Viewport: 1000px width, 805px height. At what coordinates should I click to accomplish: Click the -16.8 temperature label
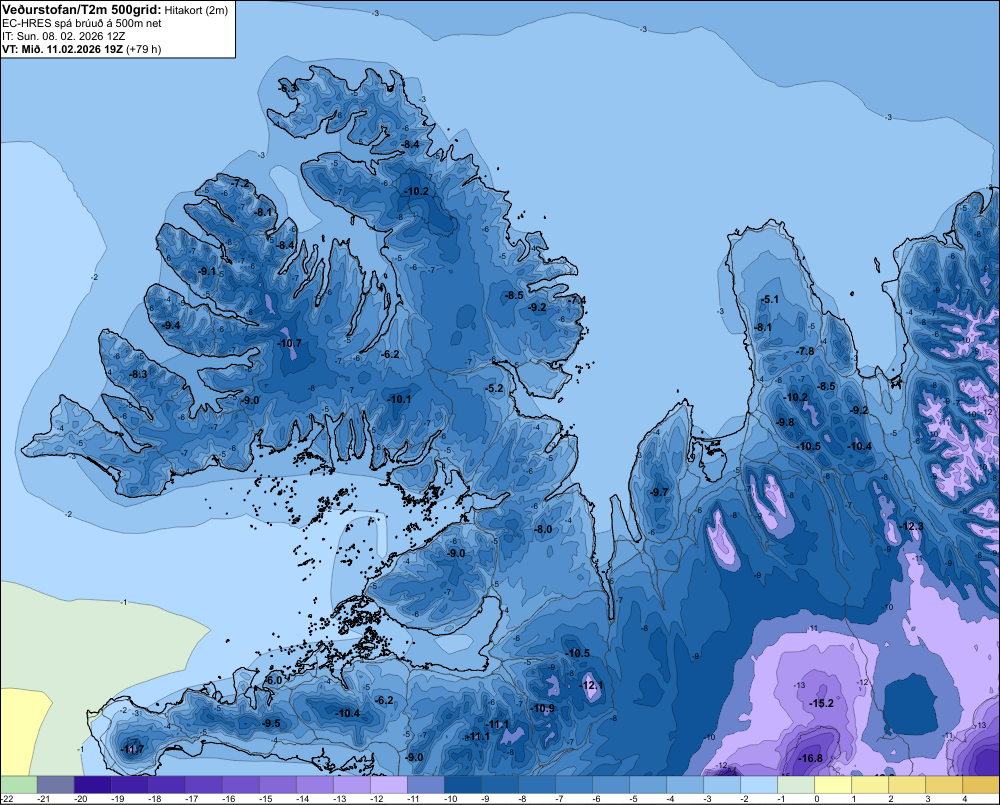(x=810, y=758)
